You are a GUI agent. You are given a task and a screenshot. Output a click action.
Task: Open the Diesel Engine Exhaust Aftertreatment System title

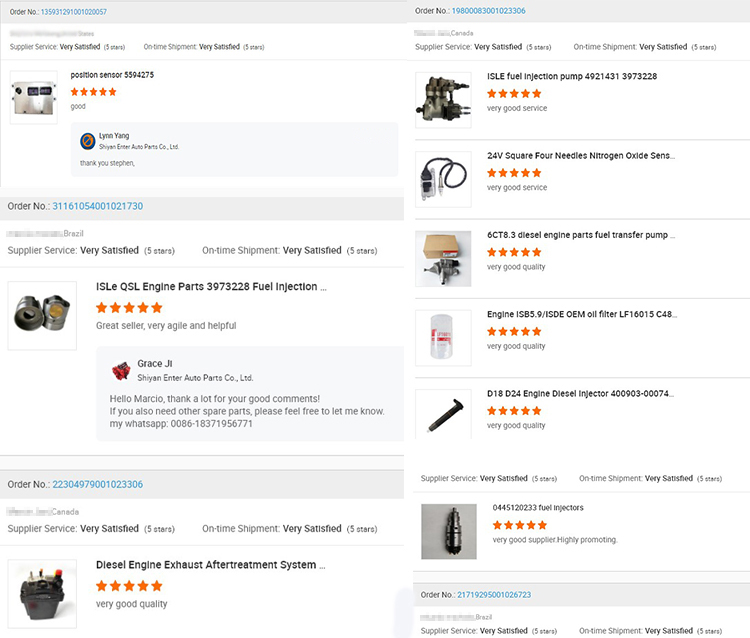point(206,565)
